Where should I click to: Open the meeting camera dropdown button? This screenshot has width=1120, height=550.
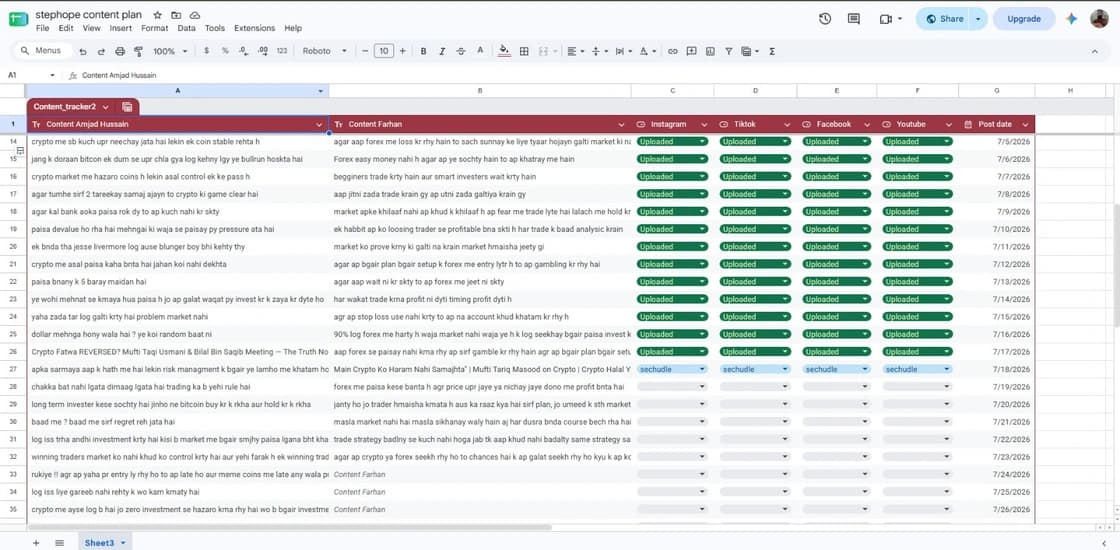click(891, 19)
